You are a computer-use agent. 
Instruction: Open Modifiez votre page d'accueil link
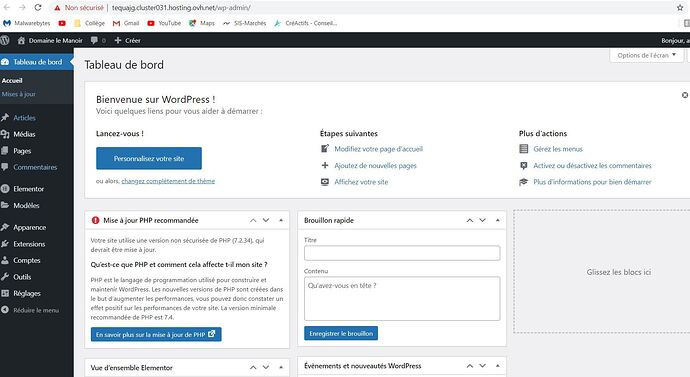point(378,149)
